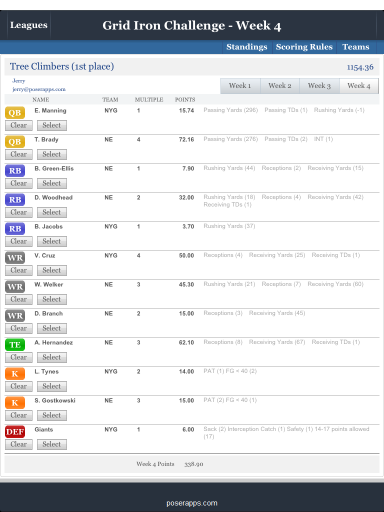Viewport: 384px width, 512px height.
Task: Open the Week 2 tab
Action: click(x=280, y=86)
